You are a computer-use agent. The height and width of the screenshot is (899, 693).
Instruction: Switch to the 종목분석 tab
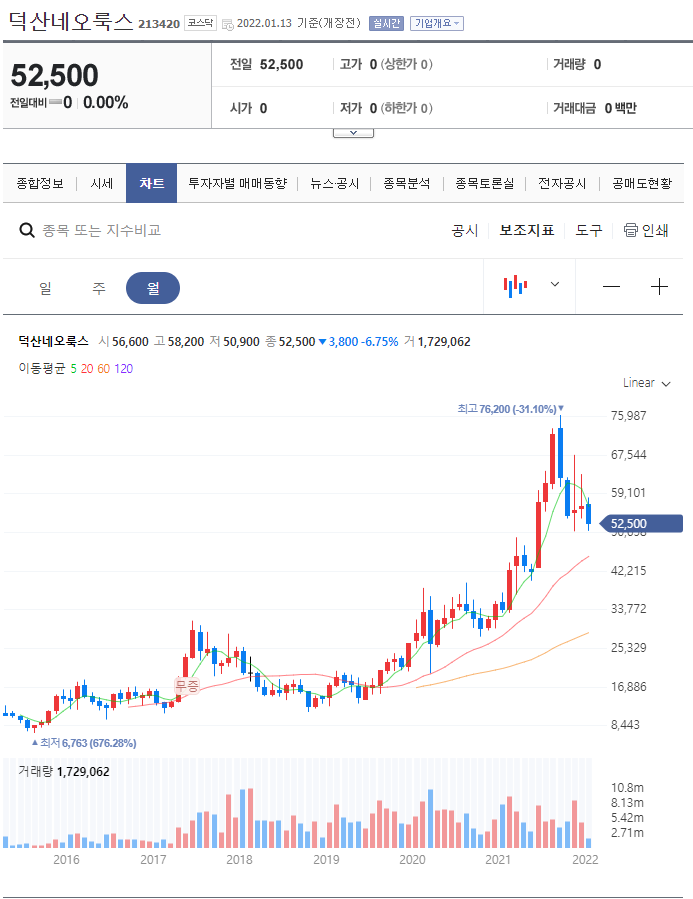pyautogui.click(x=406, y=183)
